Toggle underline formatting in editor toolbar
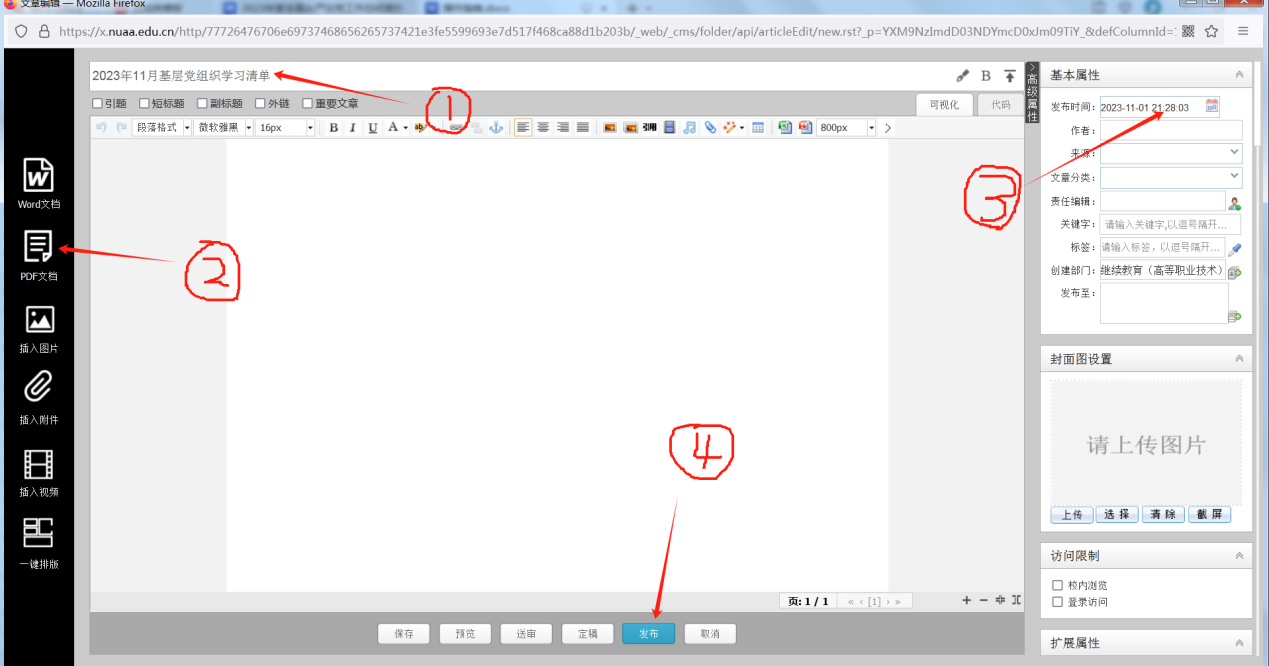Viewport: 1269px width, 666px height. (x=372, y=127)
